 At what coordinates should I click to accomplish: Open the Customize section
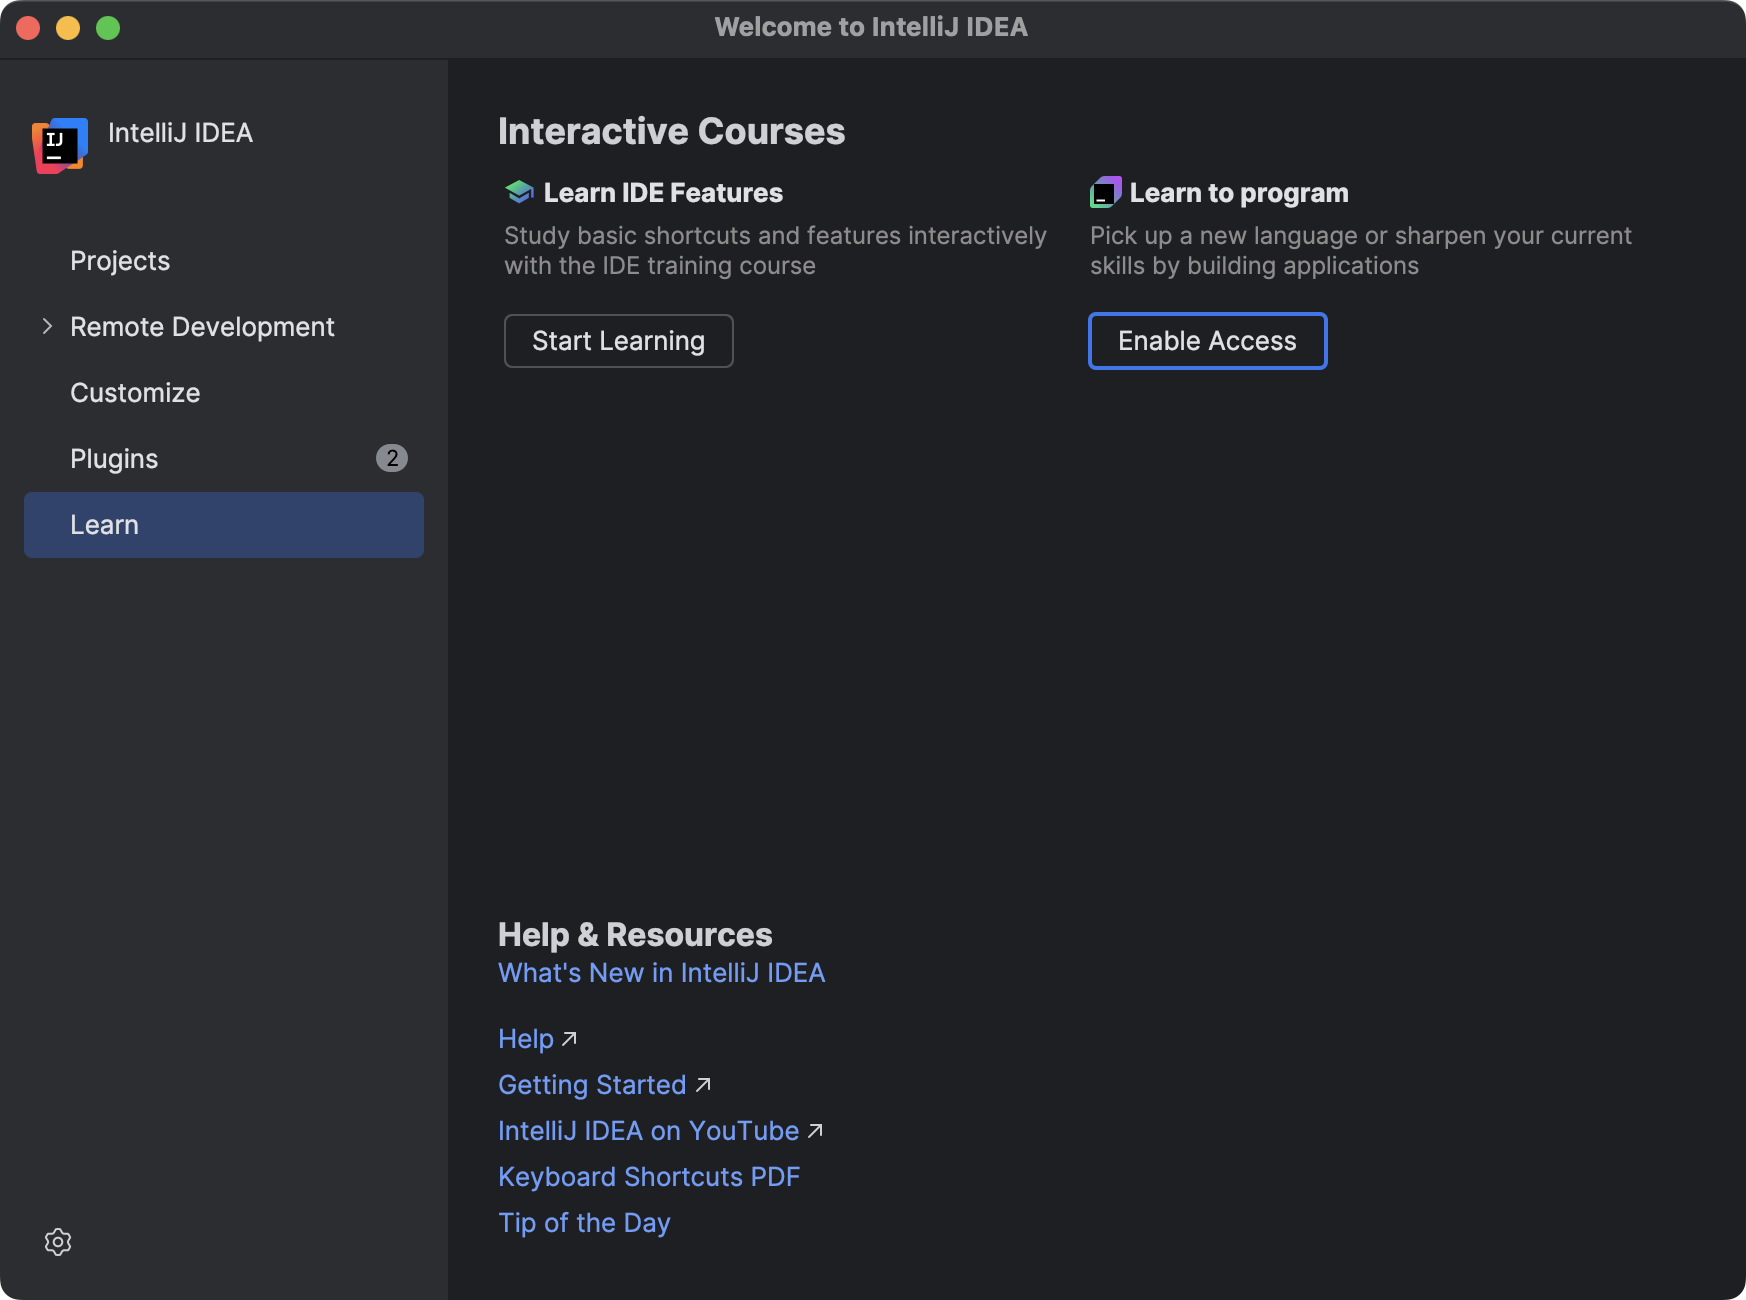tap(134, 392)
